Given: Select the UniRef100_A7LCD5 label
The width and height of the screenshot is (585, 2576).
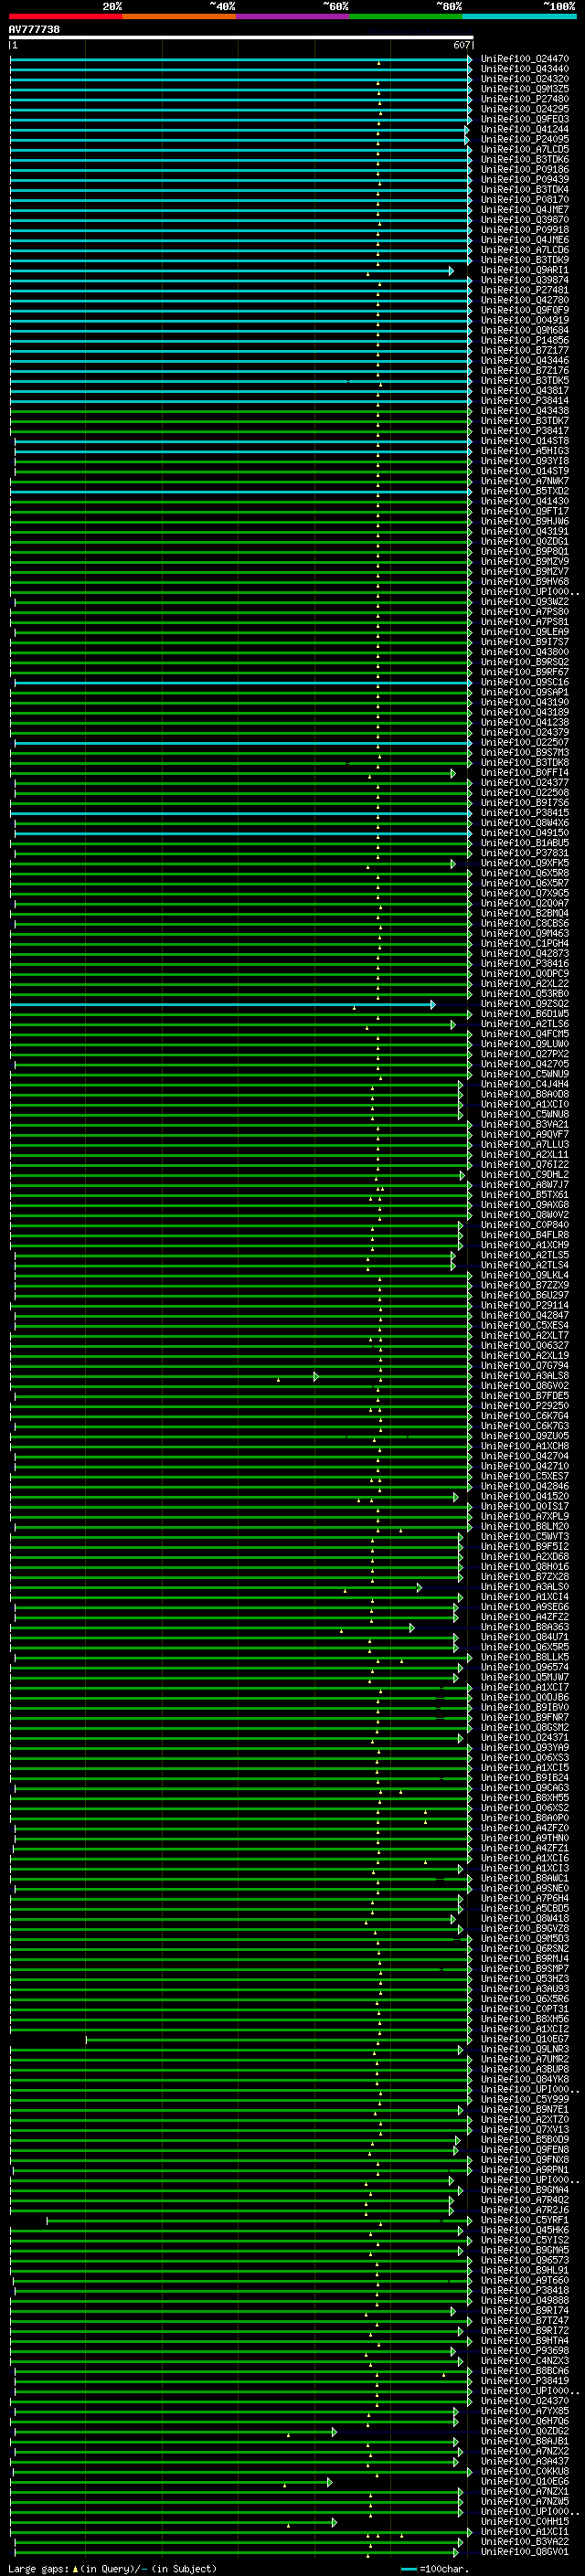Looking at the screenshot, I should pos(525,150).
